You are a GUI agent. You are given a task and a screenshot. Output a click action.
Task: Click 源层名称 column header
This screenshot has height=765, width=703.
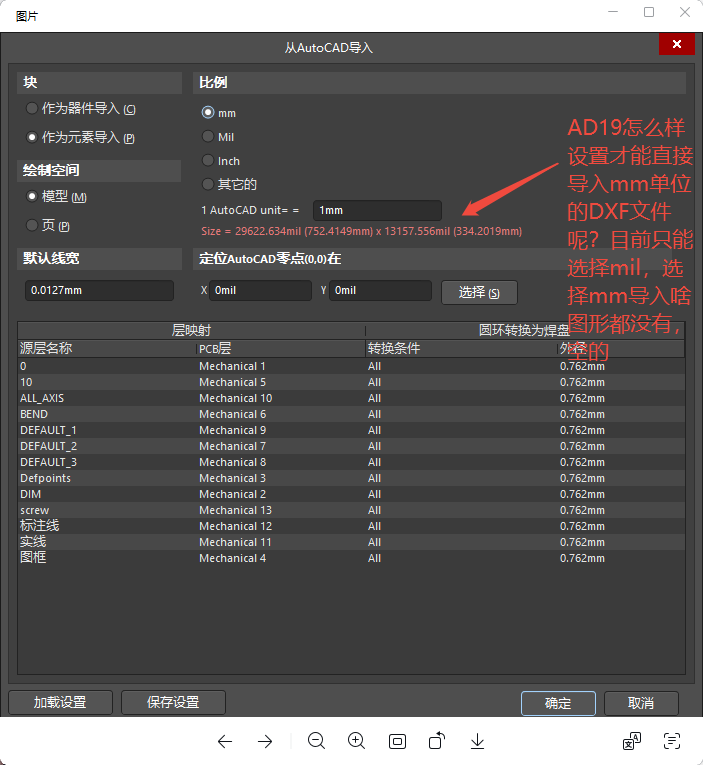[107, 348]
